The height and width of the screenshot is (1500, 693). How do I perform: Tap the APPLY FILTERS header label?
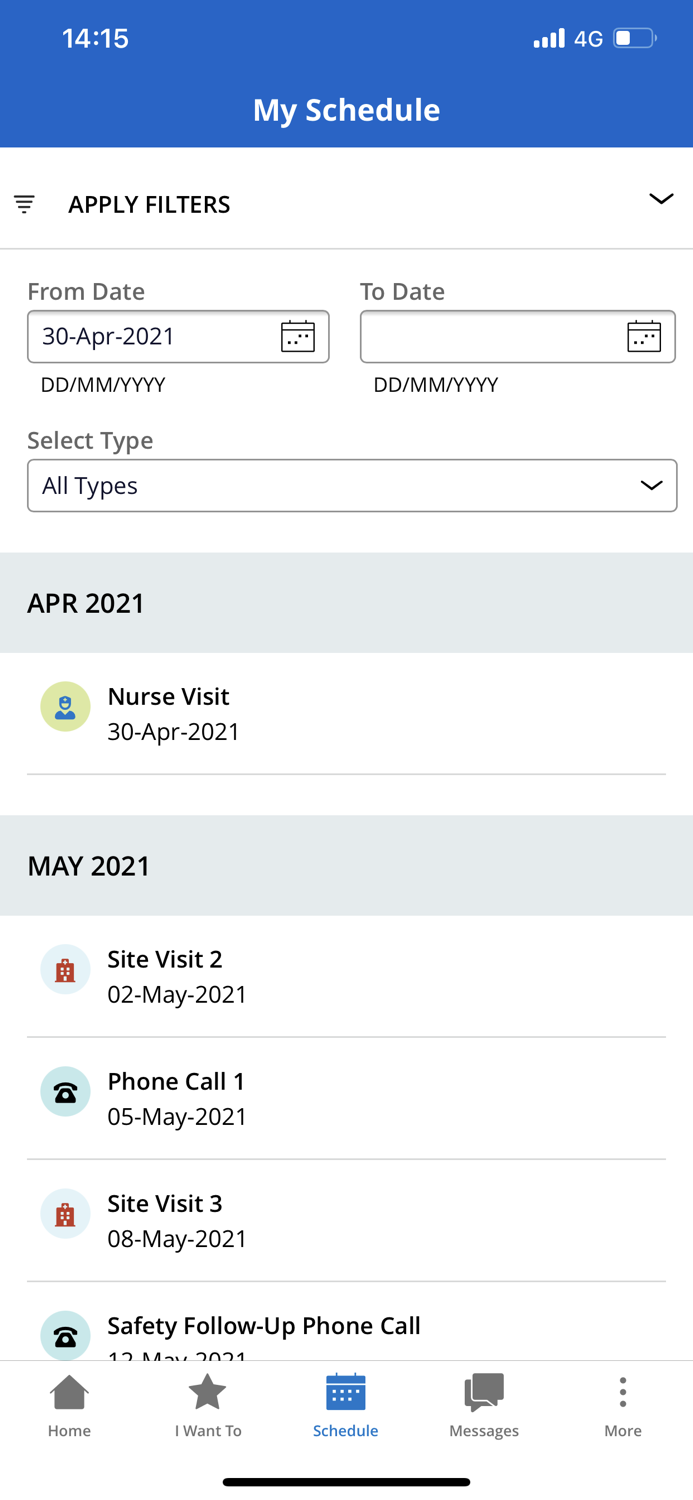tap(149, 204)
